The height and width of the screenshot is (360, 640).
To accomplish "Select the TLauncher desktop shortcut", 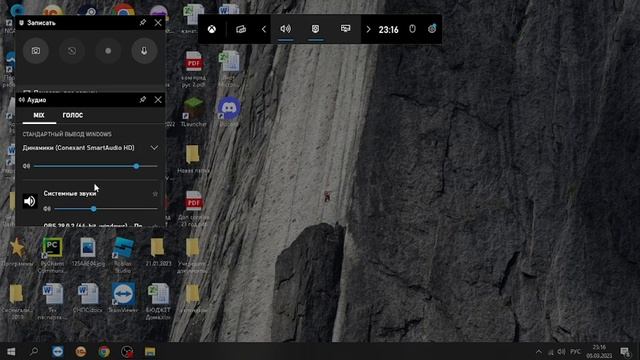I will (x=193, y=112).
